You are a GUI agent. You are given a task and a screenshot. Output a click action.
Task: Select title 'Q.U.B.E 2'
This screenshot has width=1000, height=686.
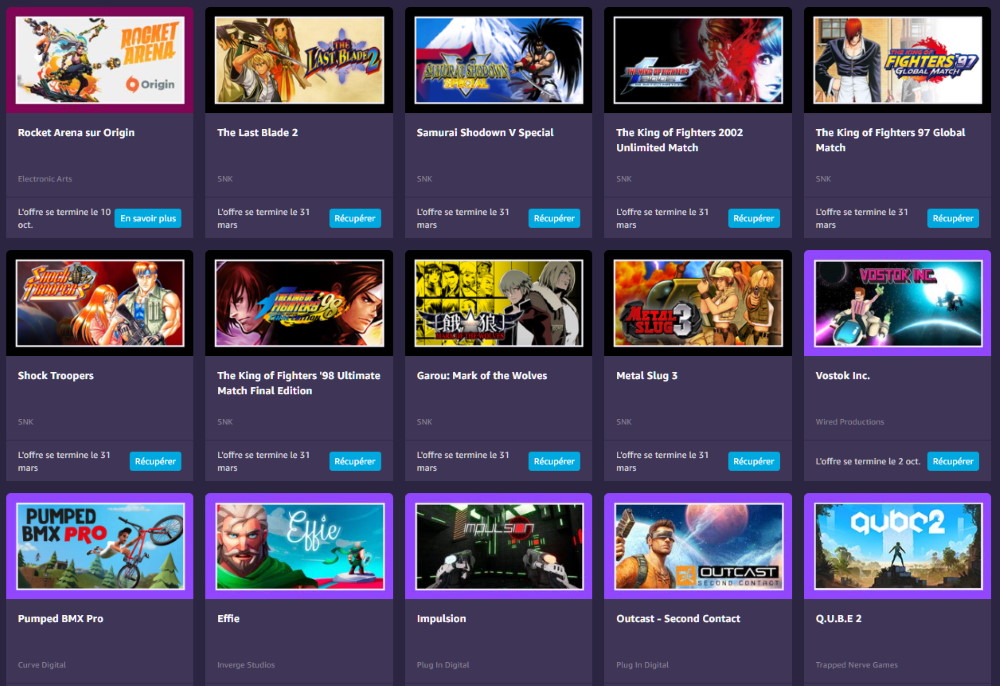pos(839,618)
